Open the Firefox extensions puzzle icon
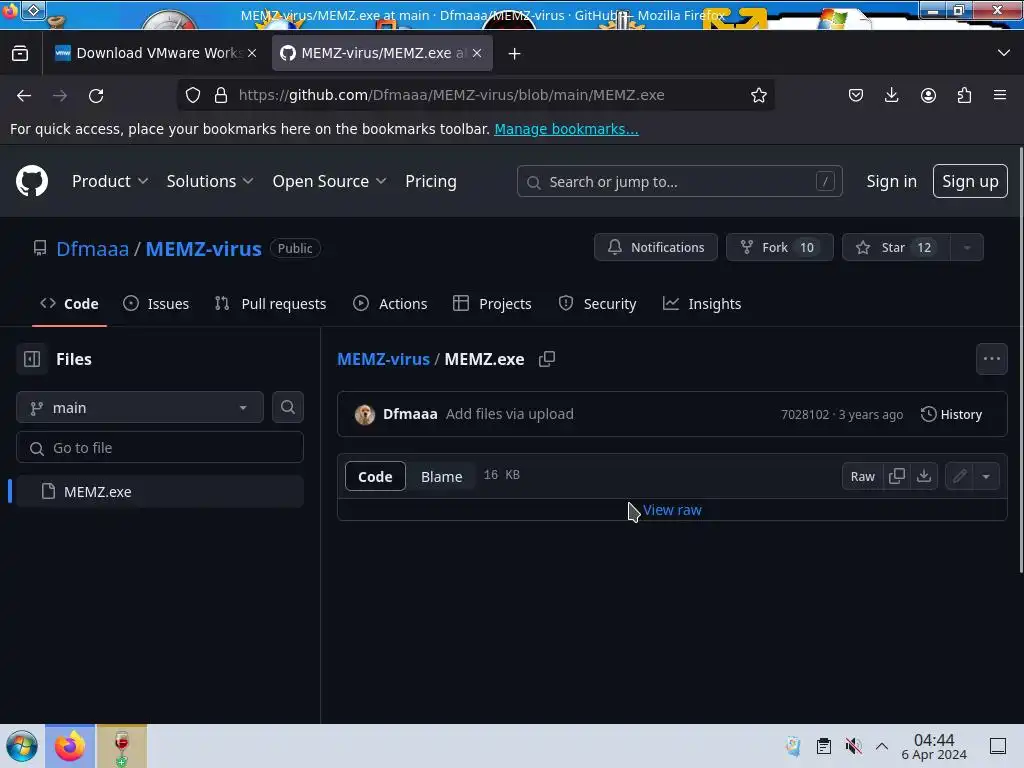The image size is (1024, 768). point(964,95)
